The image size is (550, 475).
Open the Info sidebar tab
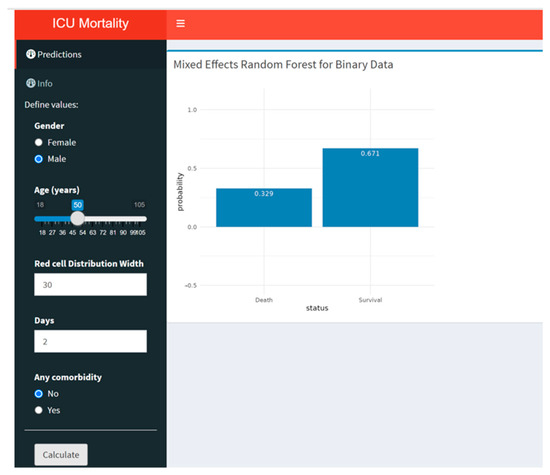point(90,83)
